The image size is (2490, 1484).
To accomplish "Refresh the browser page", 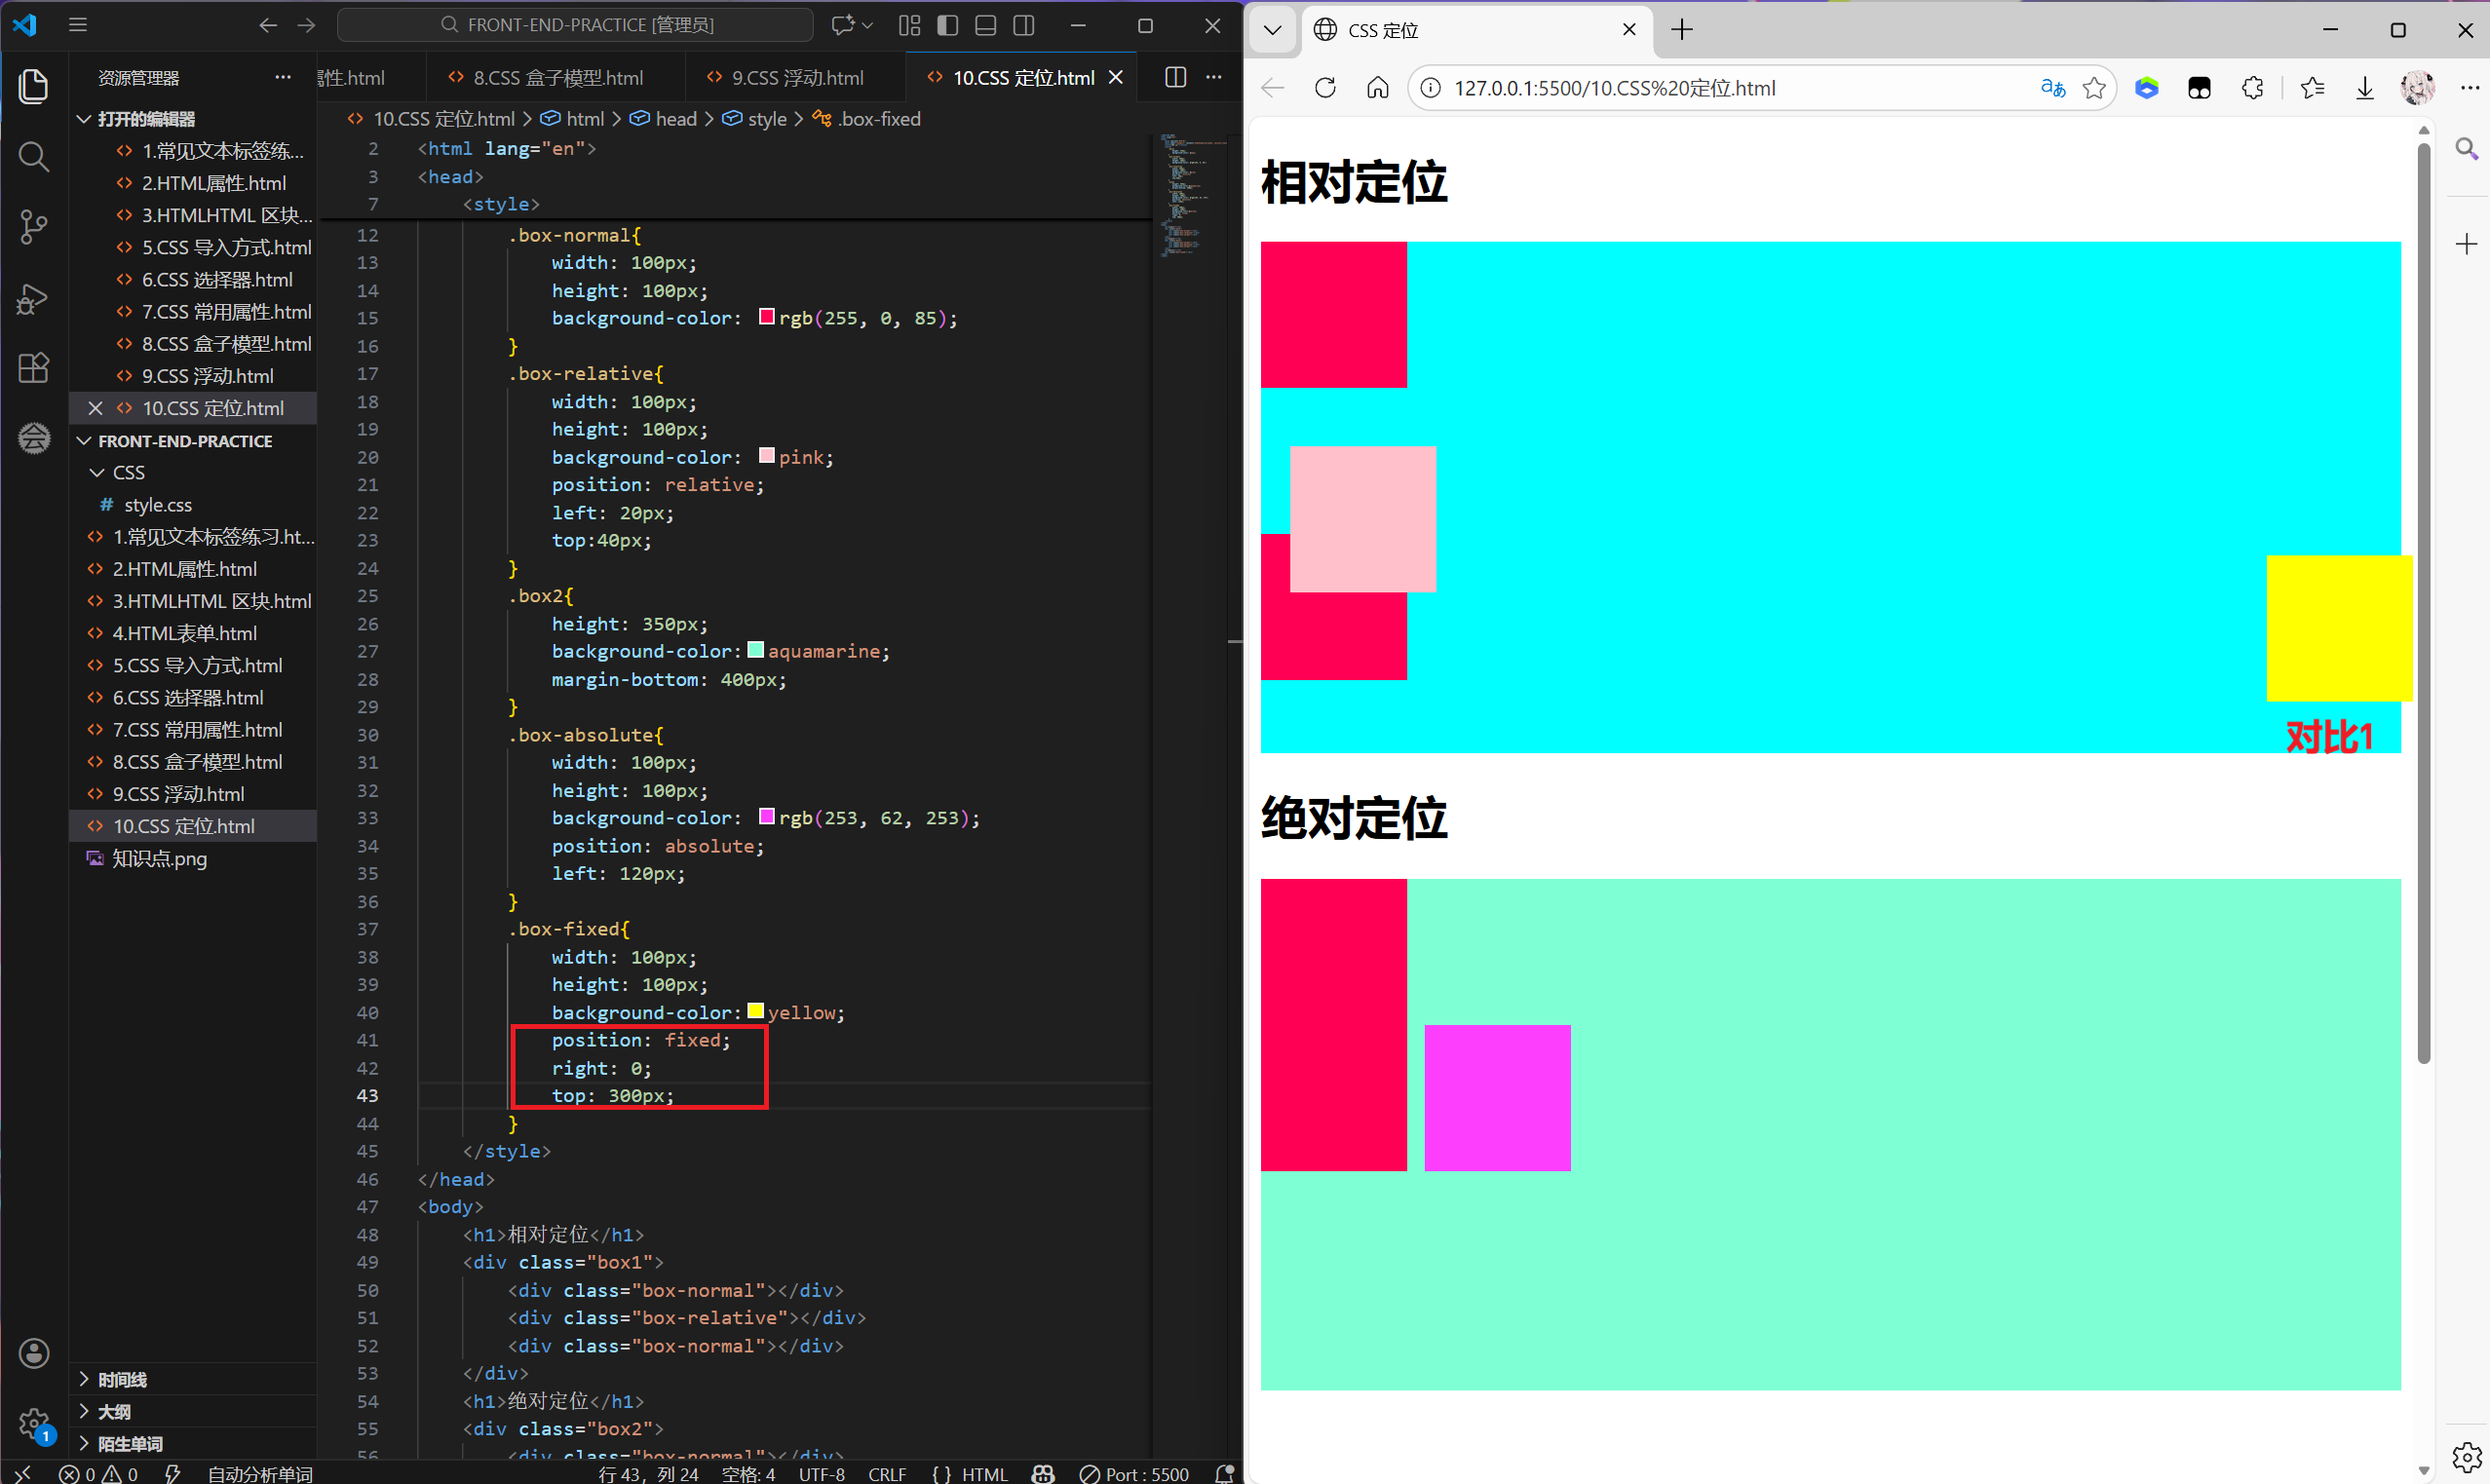I will [1325, 88].
